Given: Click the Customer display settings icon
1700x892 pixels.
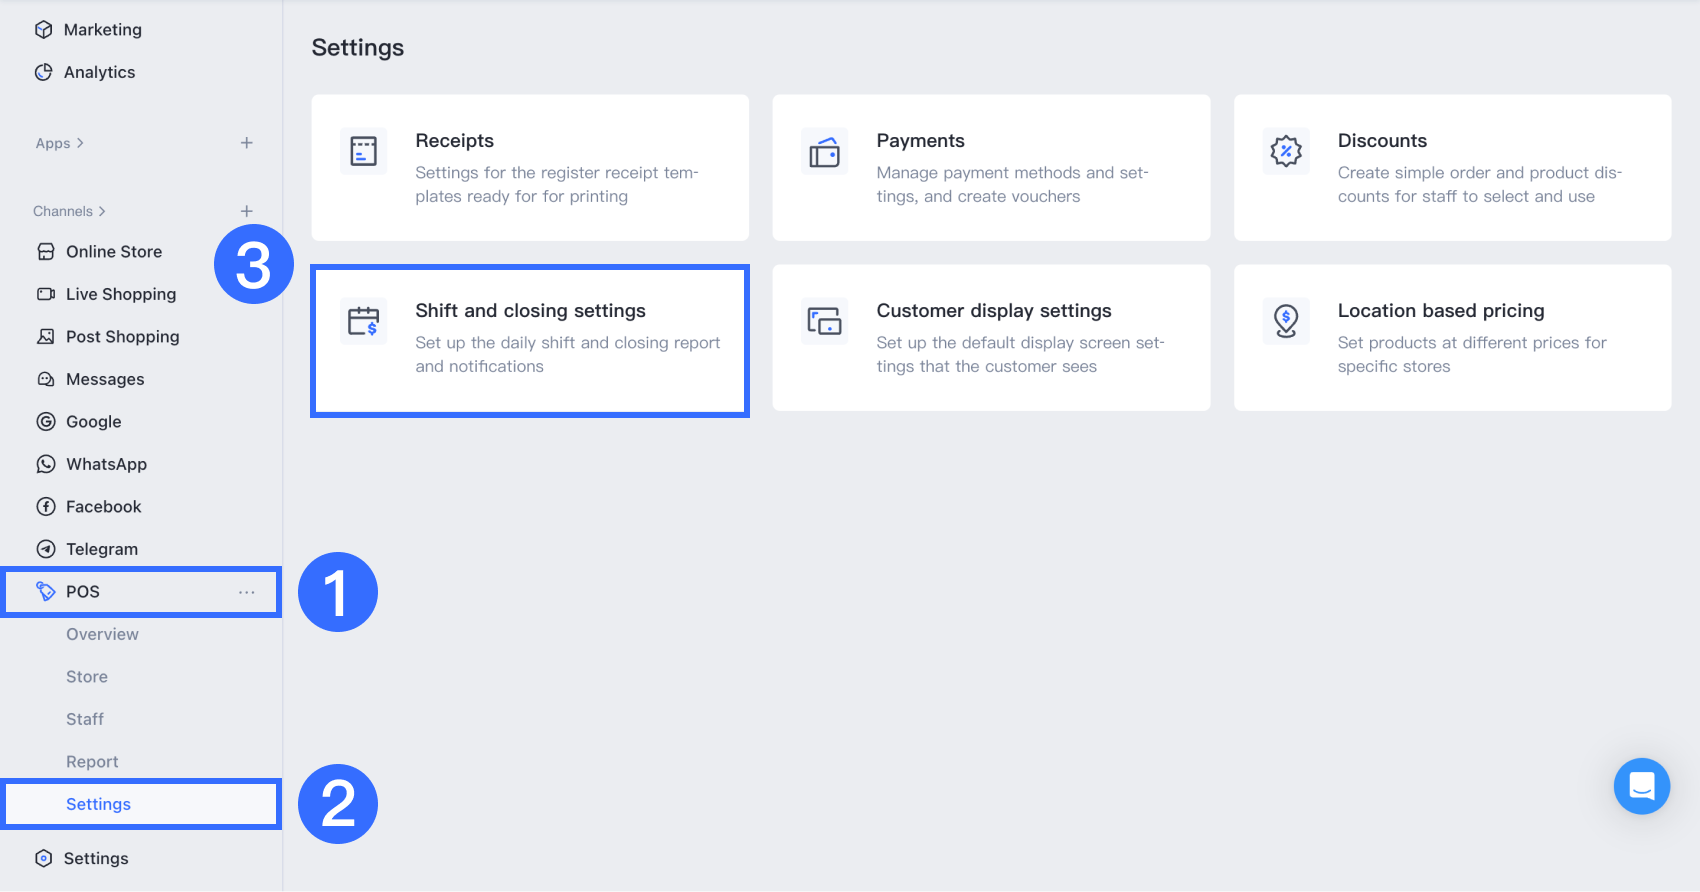Looking at the screenshot, I should (824, 321).
